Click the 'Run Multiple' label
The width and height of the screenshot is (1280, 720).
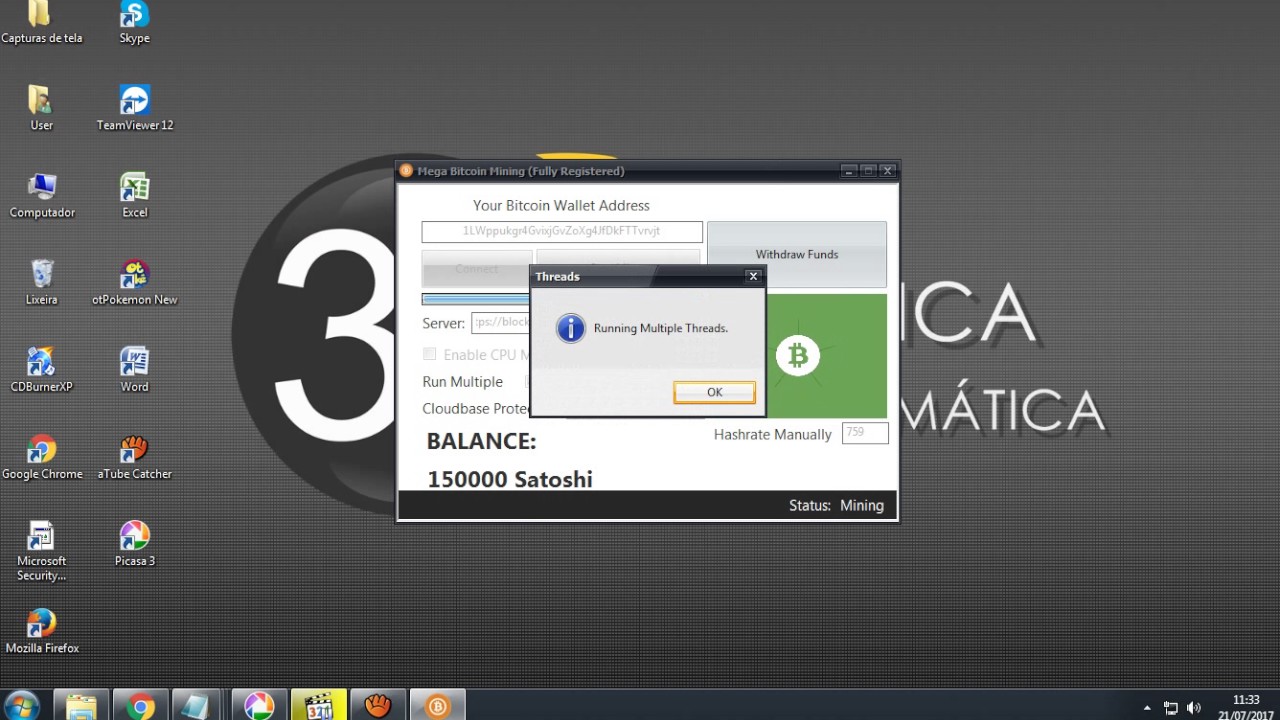tap(462, 381)
